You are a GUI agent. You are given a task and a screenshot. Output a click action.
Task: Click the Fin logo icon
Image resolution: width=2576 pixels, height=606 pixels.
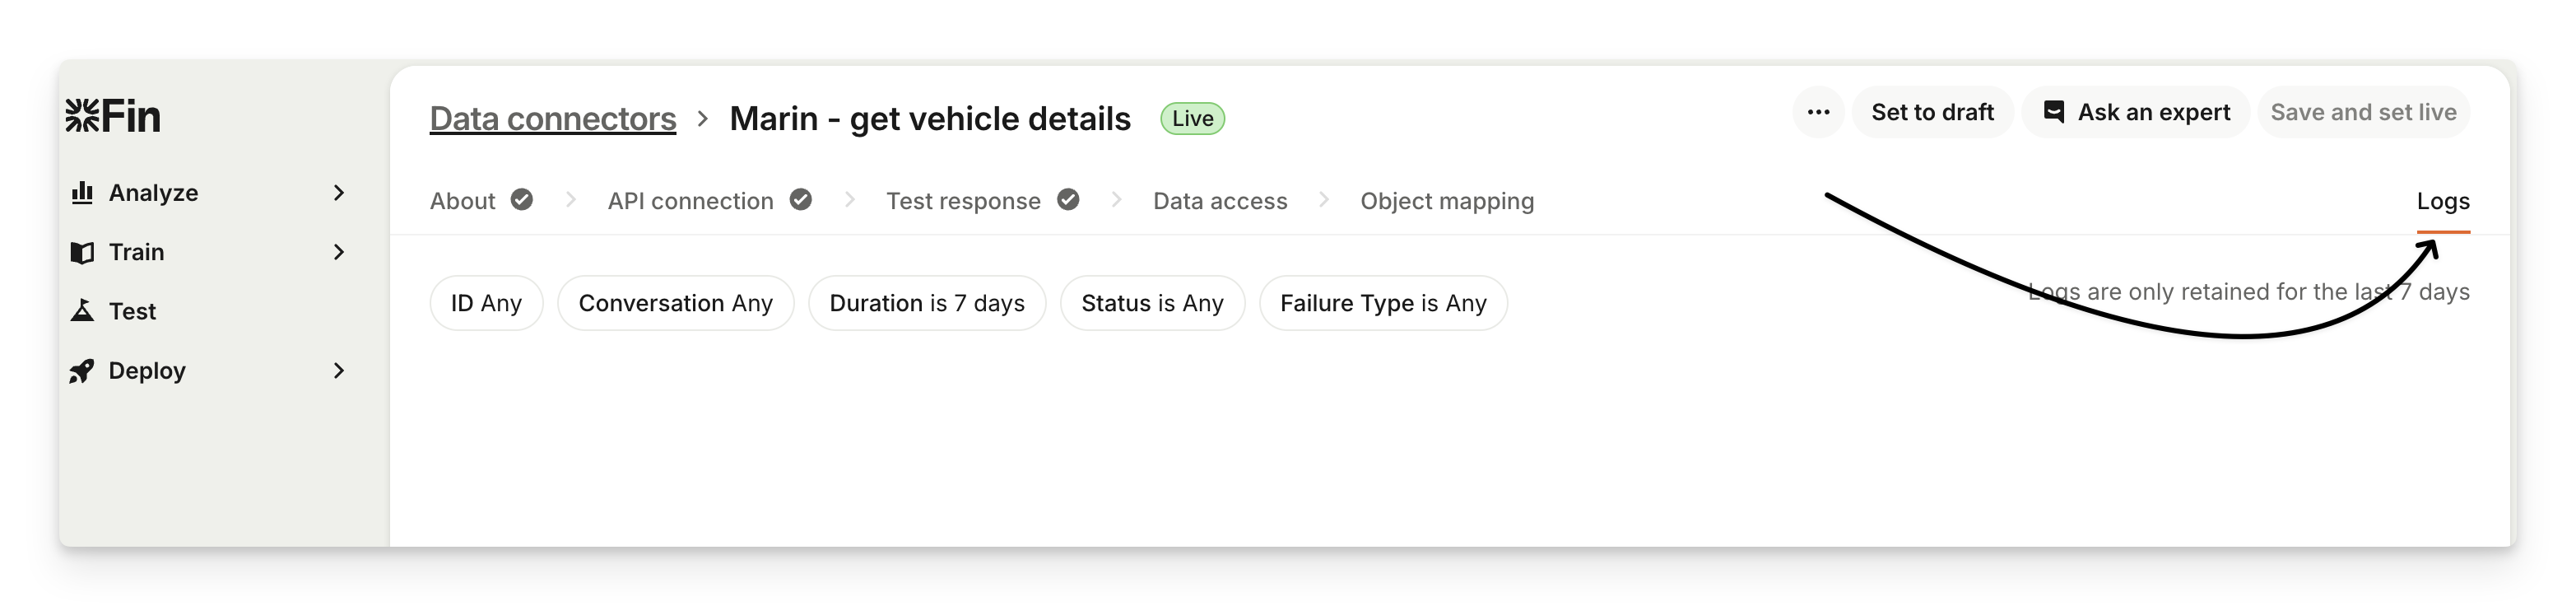coord(83,116)
